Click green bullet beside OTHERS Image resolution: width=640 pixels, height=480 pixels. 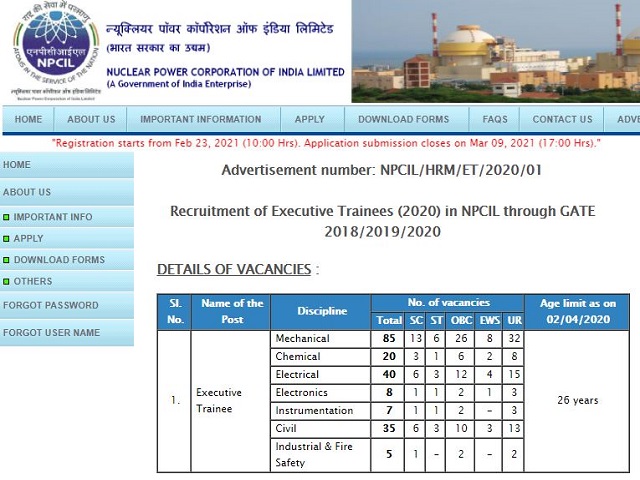[x=6, y=282]
